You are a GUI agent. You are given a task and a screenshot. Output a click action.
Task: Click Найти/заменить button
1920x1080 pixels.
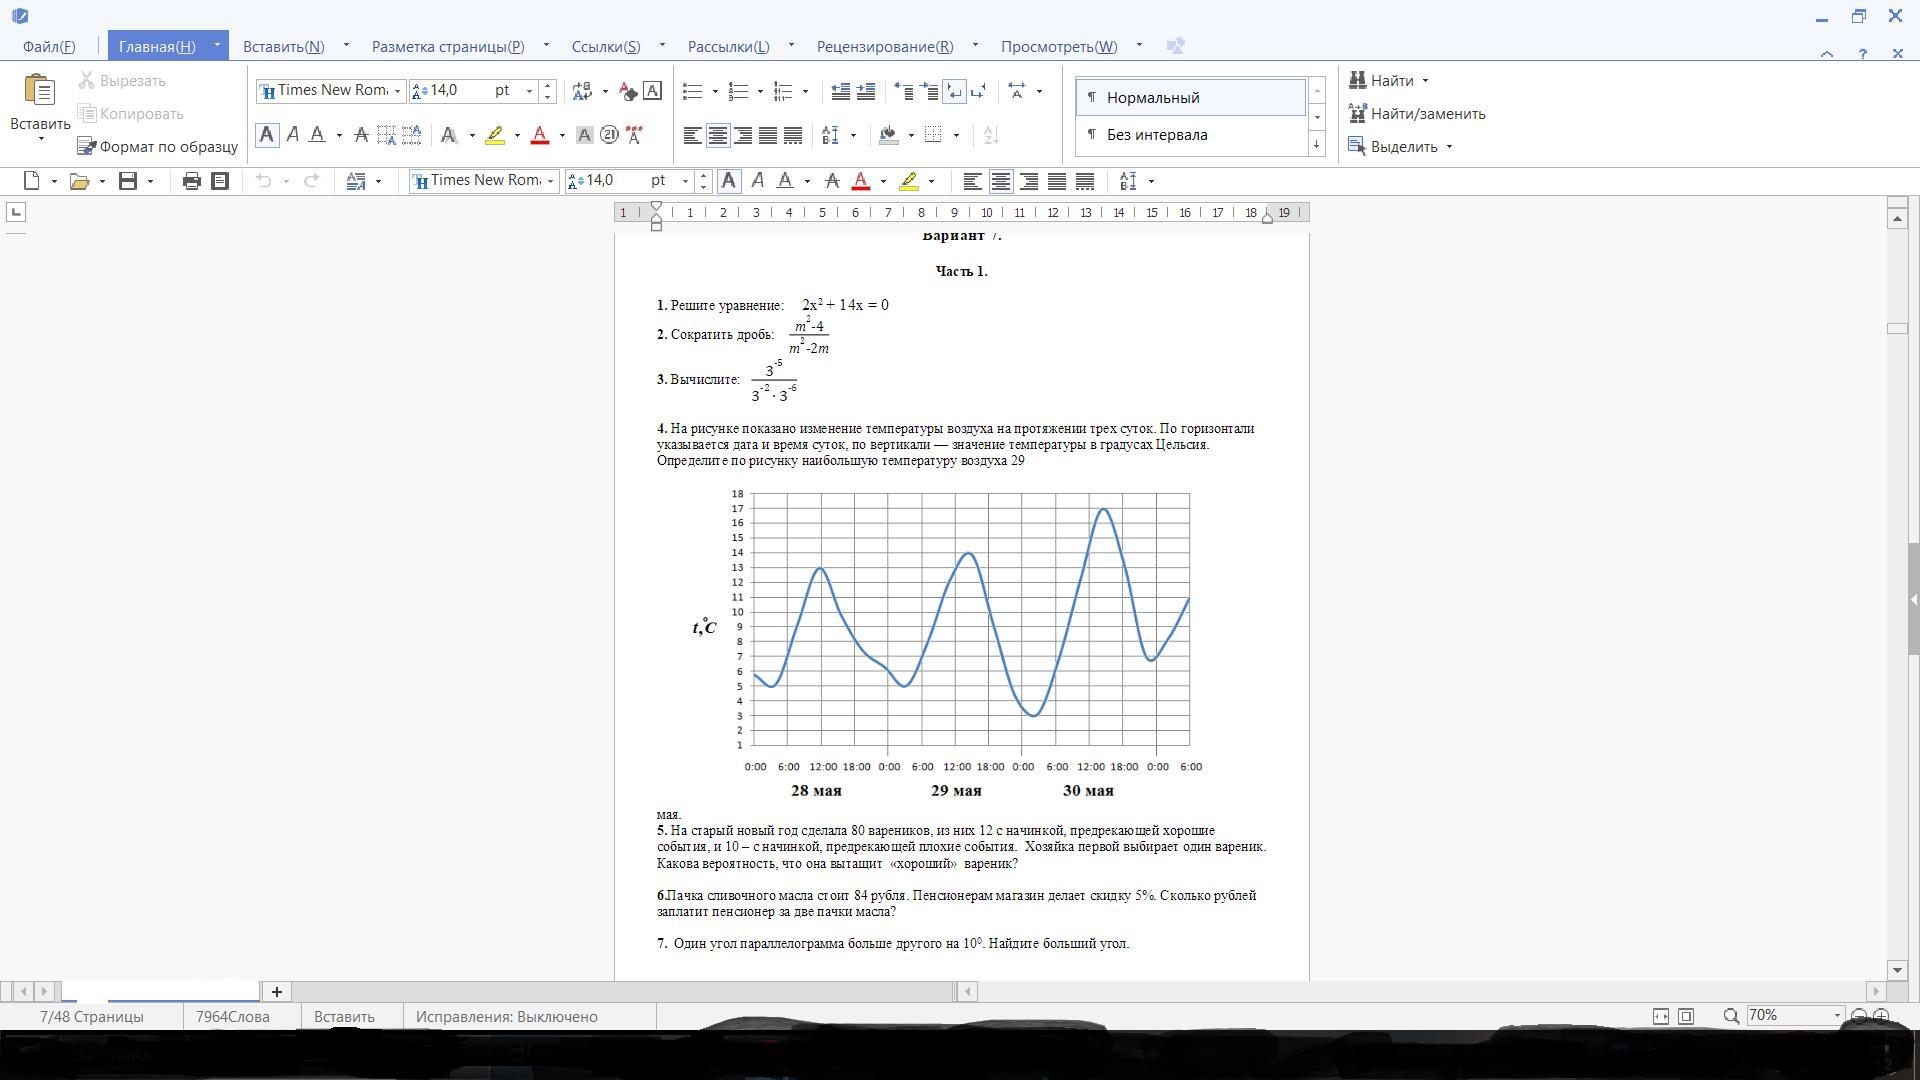click(x=1416, y=114)
